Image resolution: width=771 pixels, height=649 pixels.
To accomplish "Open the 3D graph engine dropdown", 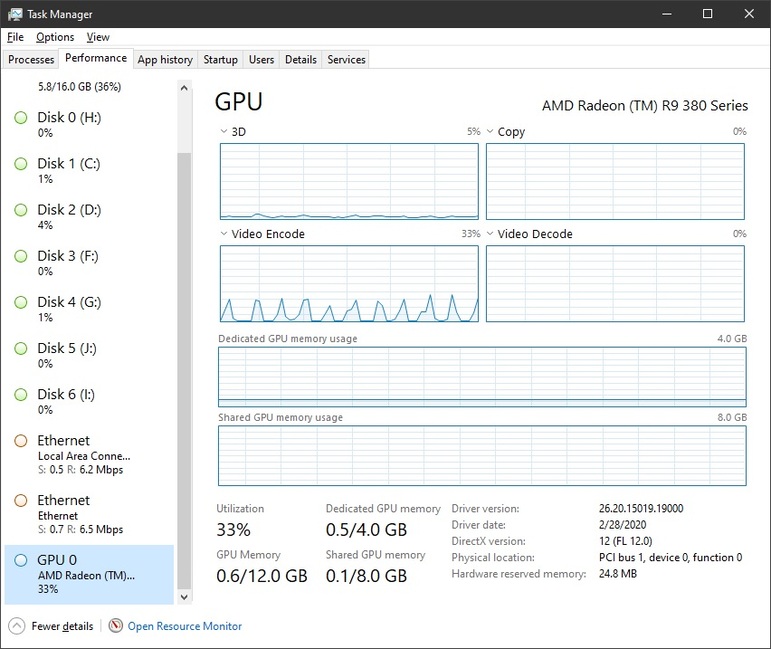I will pyautogui.click(x=224, y=131).
